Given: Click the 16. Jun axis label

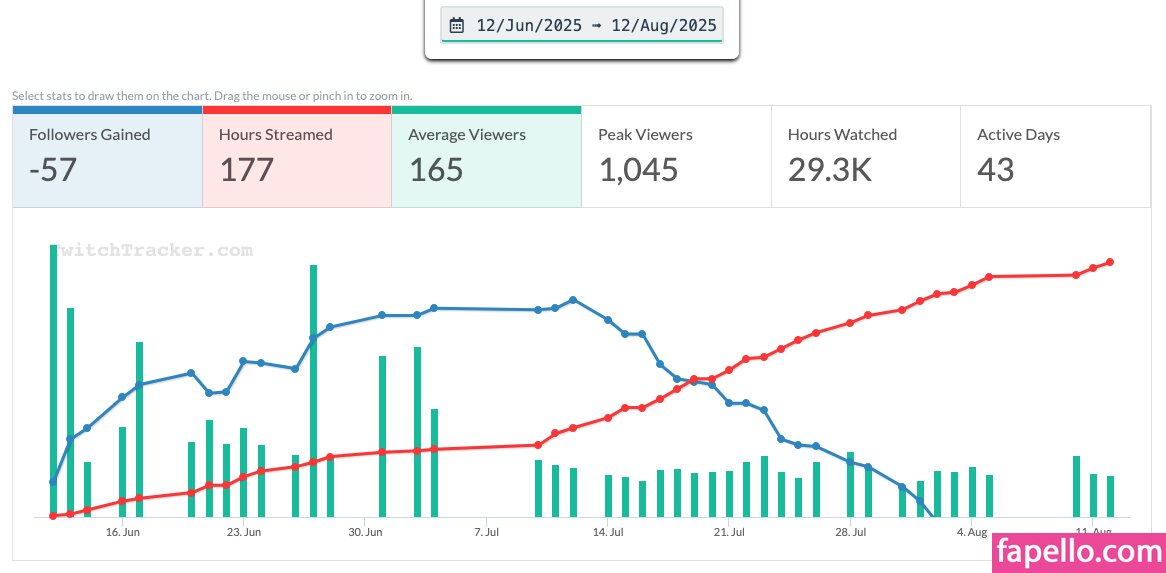Looking at the screenshot, I should point(123,533).
